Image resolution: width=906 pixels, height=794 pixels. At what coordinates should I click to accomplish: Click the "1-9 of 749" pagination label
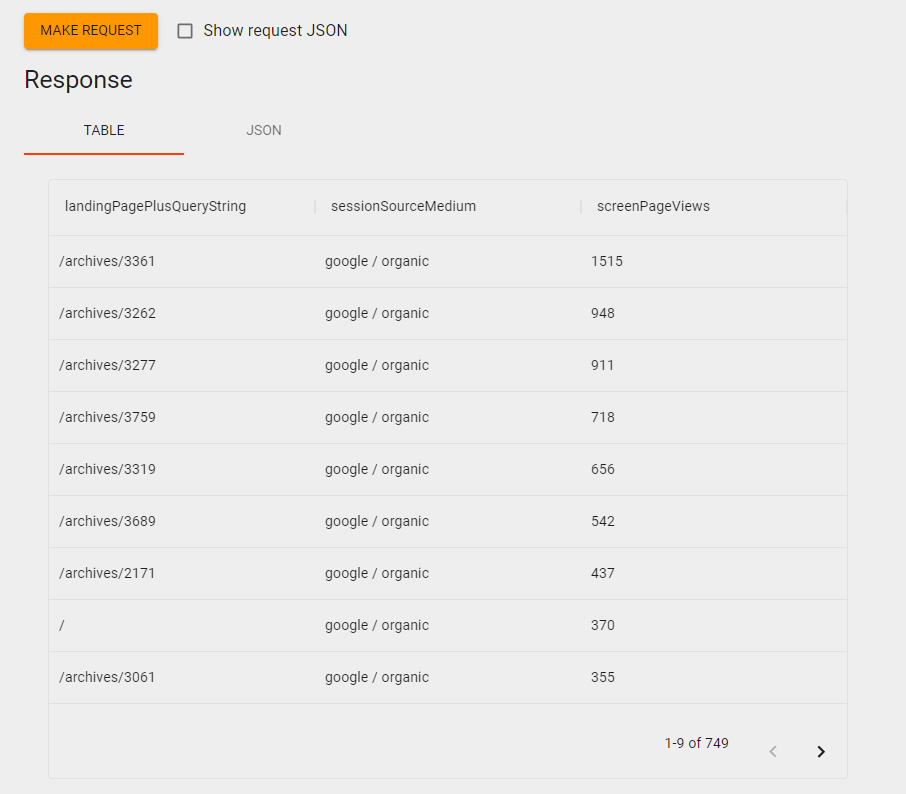click(696, 743)
